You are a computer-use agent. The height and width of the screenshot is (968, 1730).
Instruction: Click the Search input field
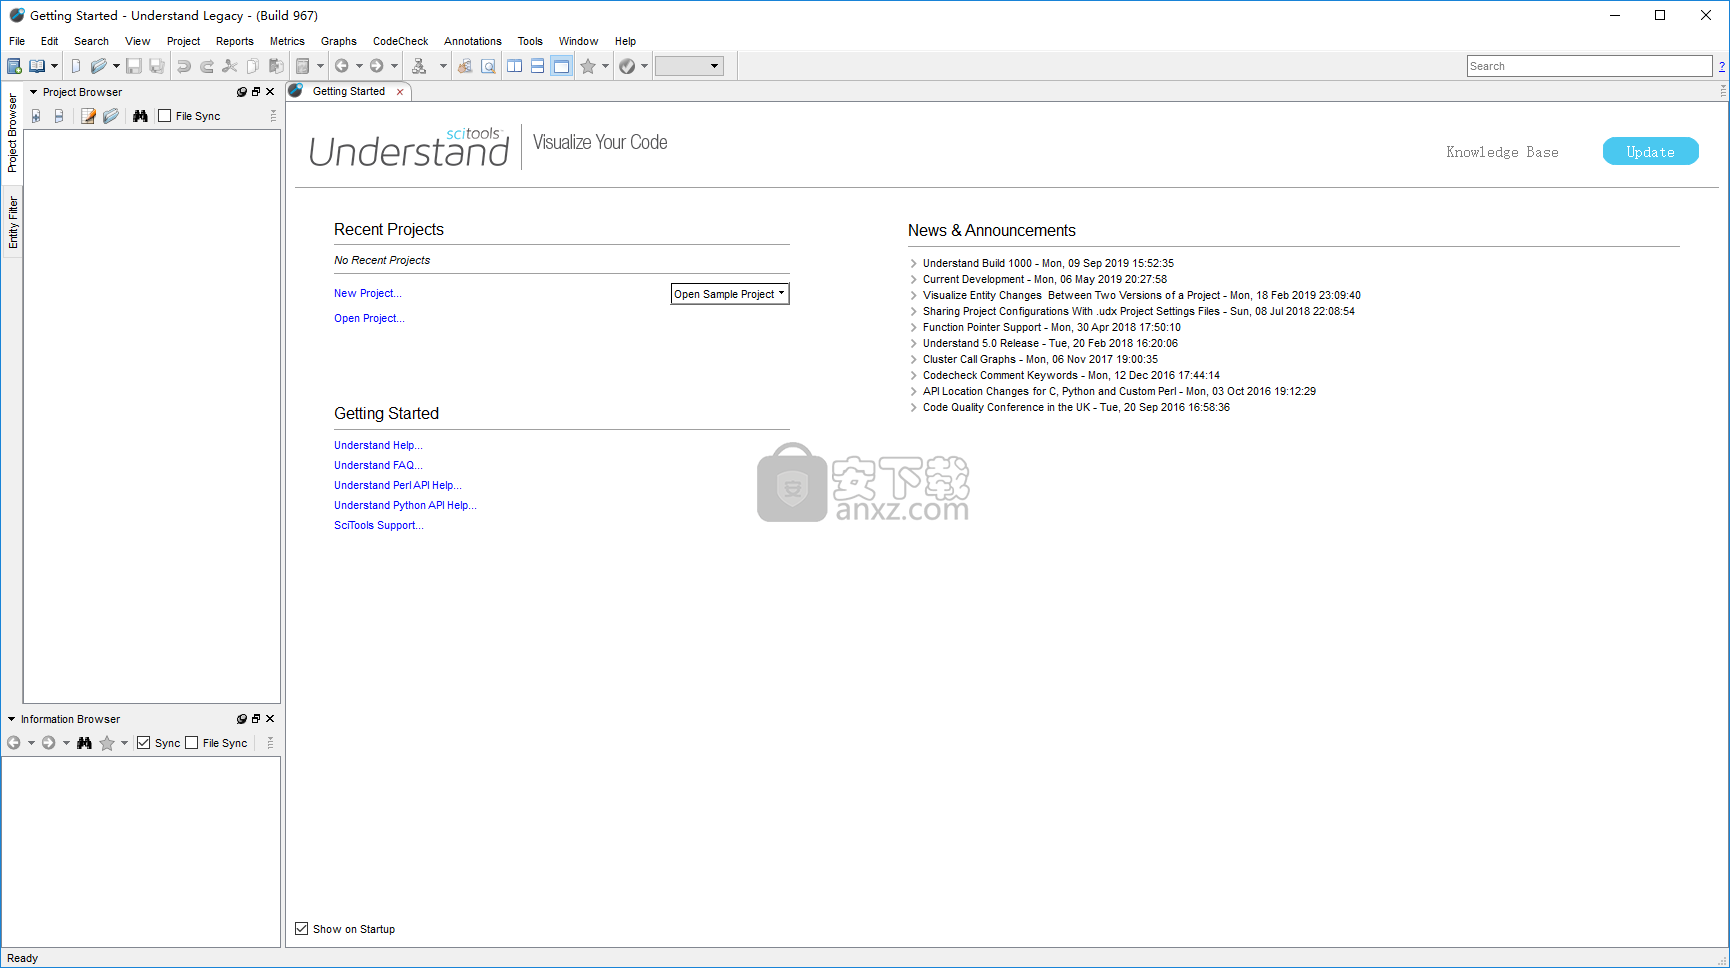pos(1589,66)
